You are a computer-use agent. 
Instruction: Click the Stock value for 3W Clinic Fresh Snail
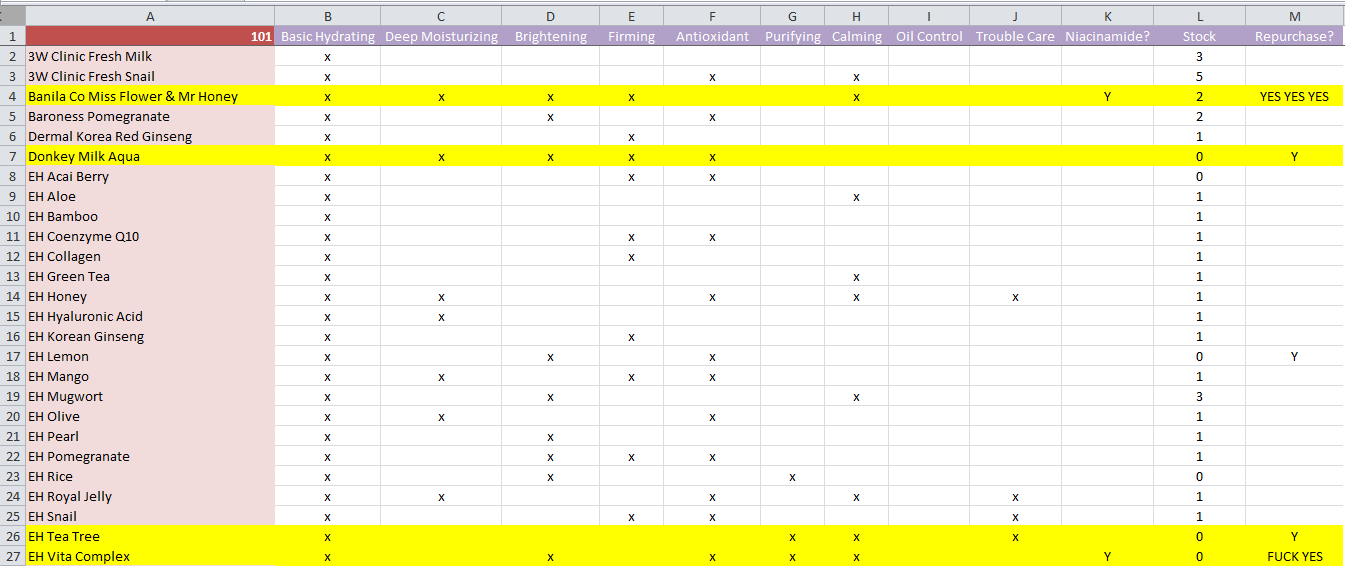[x=1199, y=77]
